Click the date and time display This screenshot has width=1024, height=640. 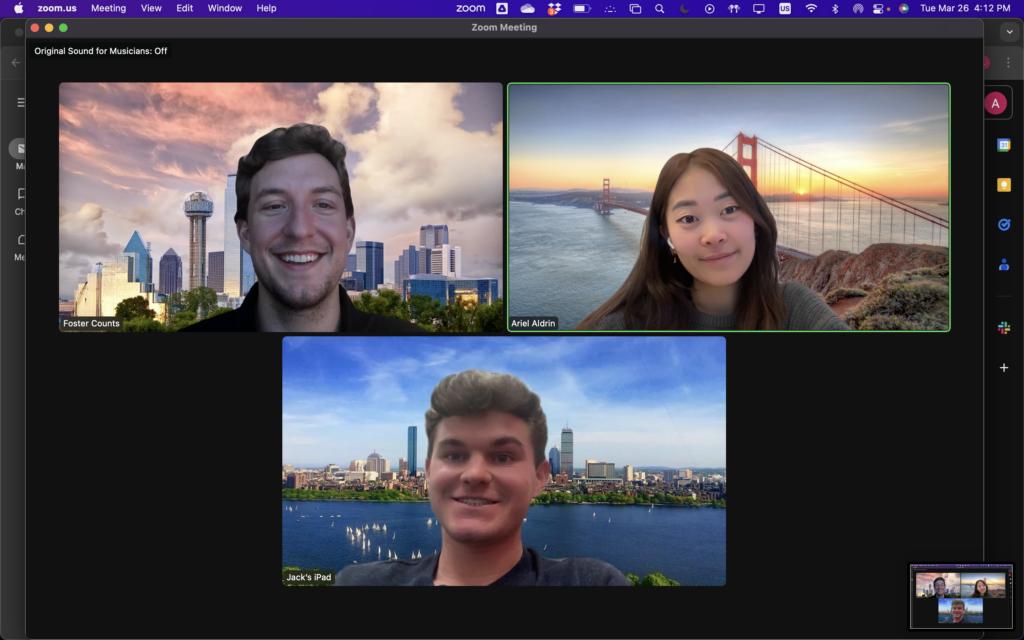coord(965,8)
